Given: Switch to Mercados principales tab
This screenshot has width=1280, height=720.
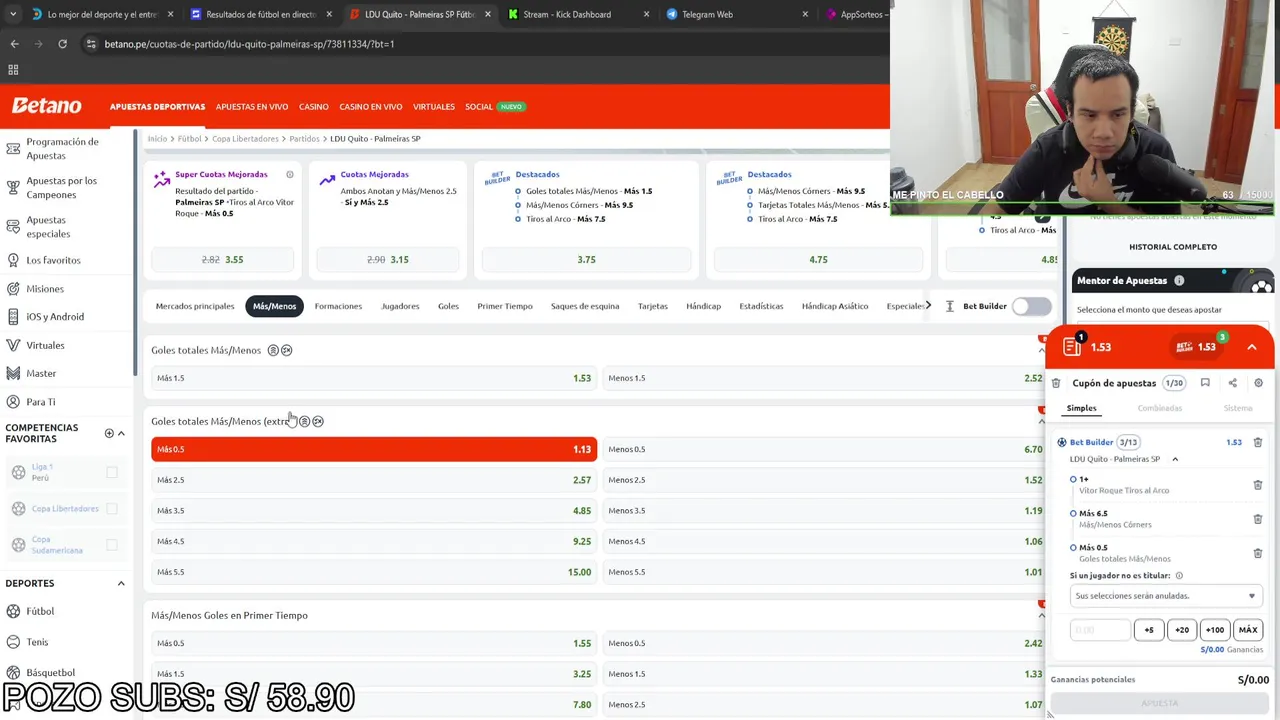Looking at the screenshot, I should pos(195,306).
